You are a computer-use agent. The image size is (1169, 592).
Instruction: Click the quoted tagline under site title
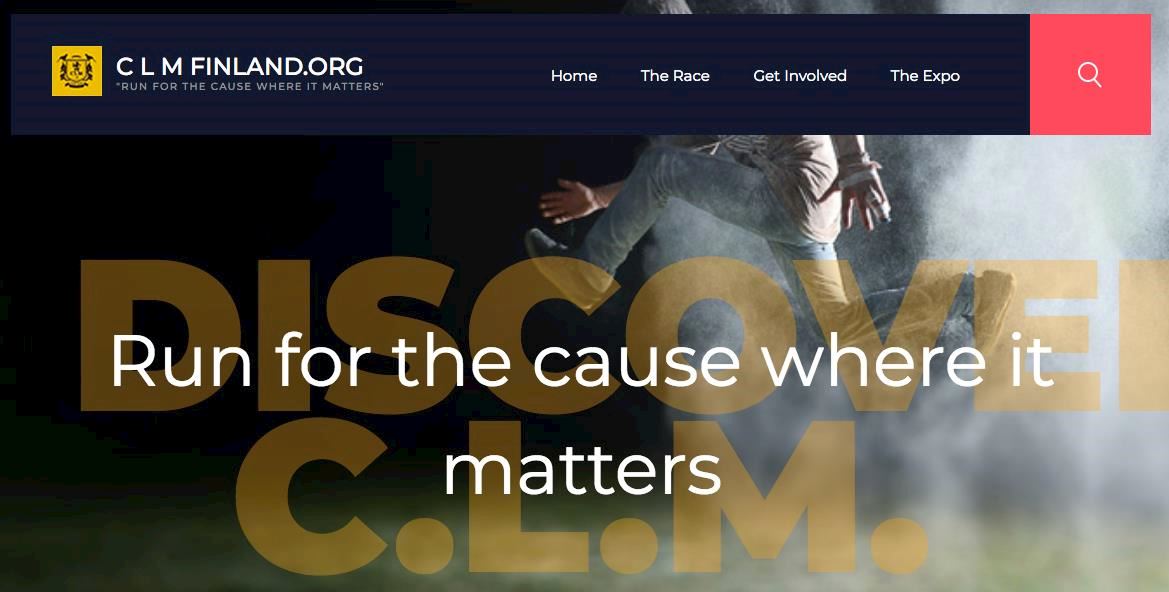pyautogui.click(x=250, y=86)
